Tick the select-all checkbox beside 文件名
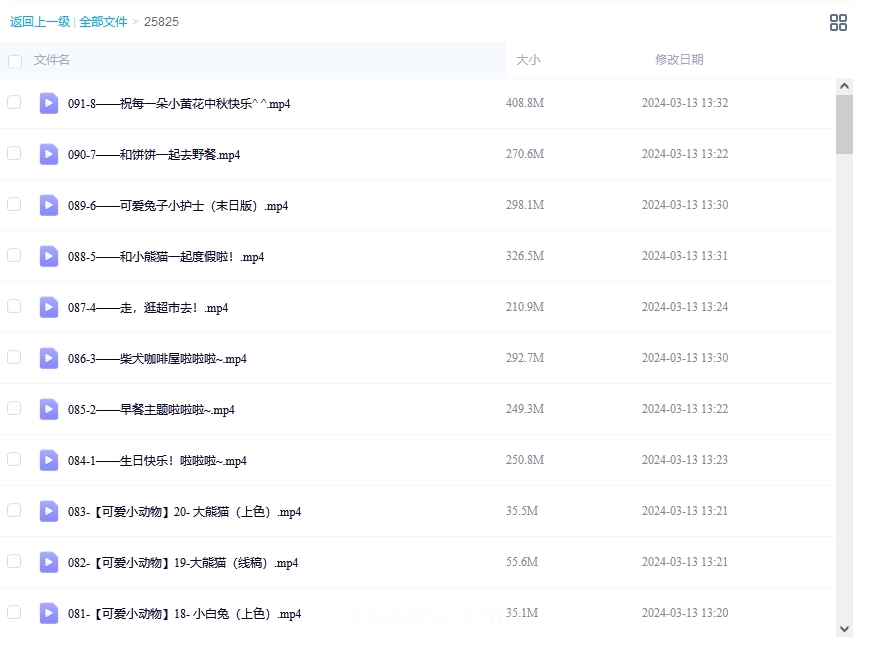This screenshot has height=646, width=872. pos(15,61)
